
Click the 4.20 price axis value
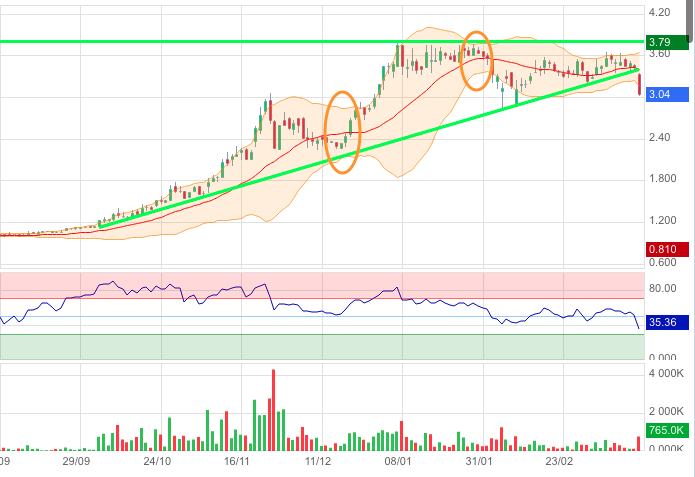click(x=660, y=12)
